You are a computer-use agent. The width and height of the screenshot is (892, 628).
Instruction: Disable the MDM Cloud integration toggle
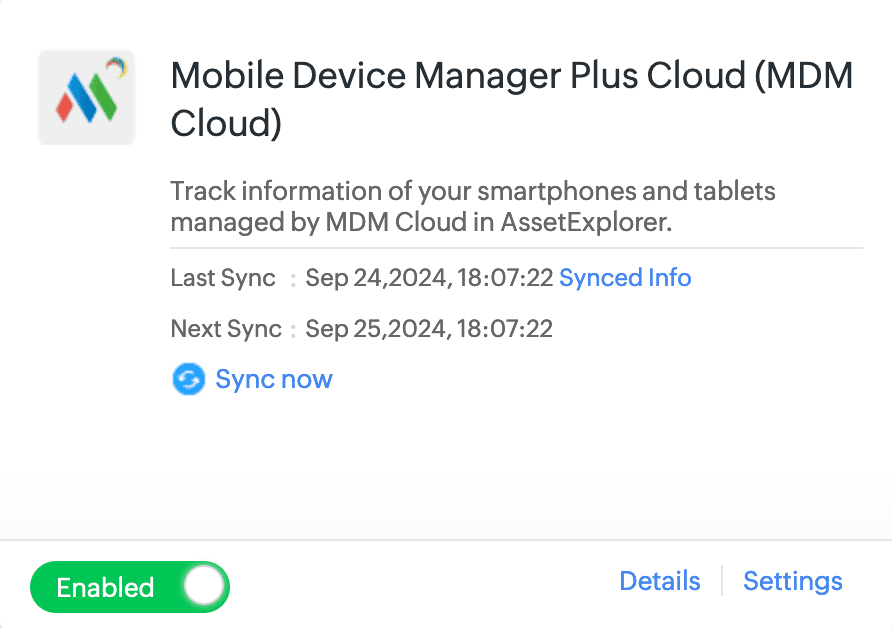coord(130,587)
